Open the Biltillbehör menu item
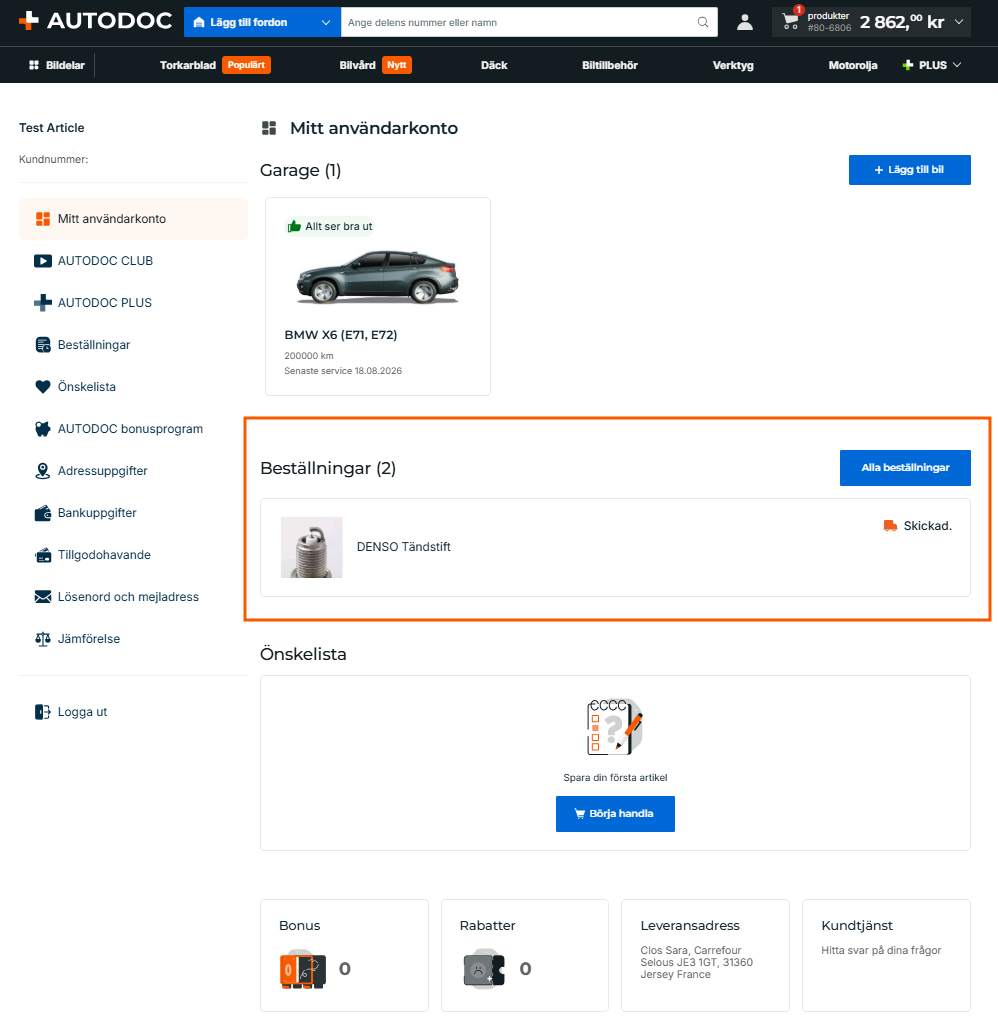 (609, 65)
